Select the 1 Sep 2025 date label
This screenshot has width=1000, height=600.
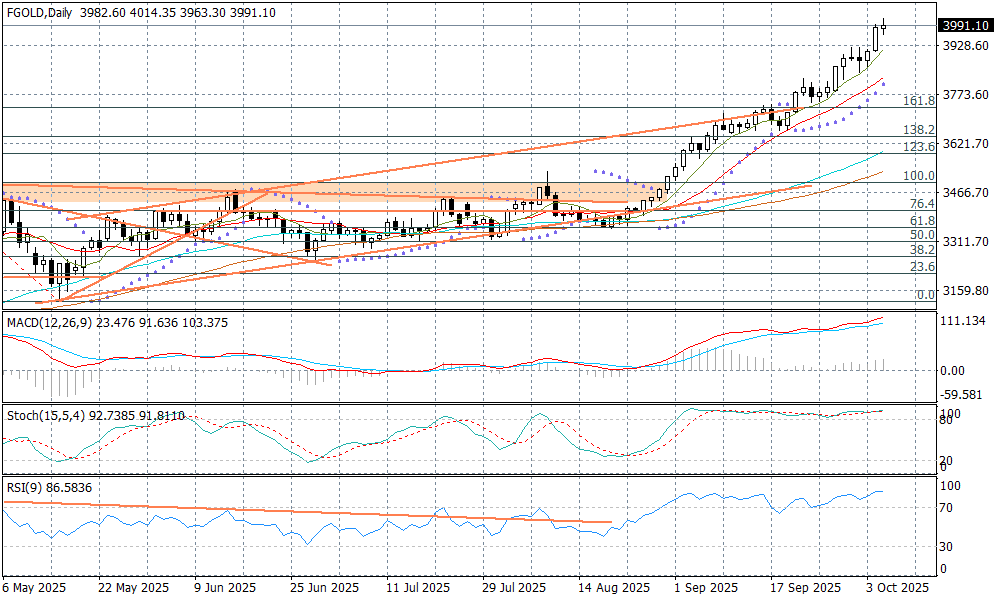(706, 588)
